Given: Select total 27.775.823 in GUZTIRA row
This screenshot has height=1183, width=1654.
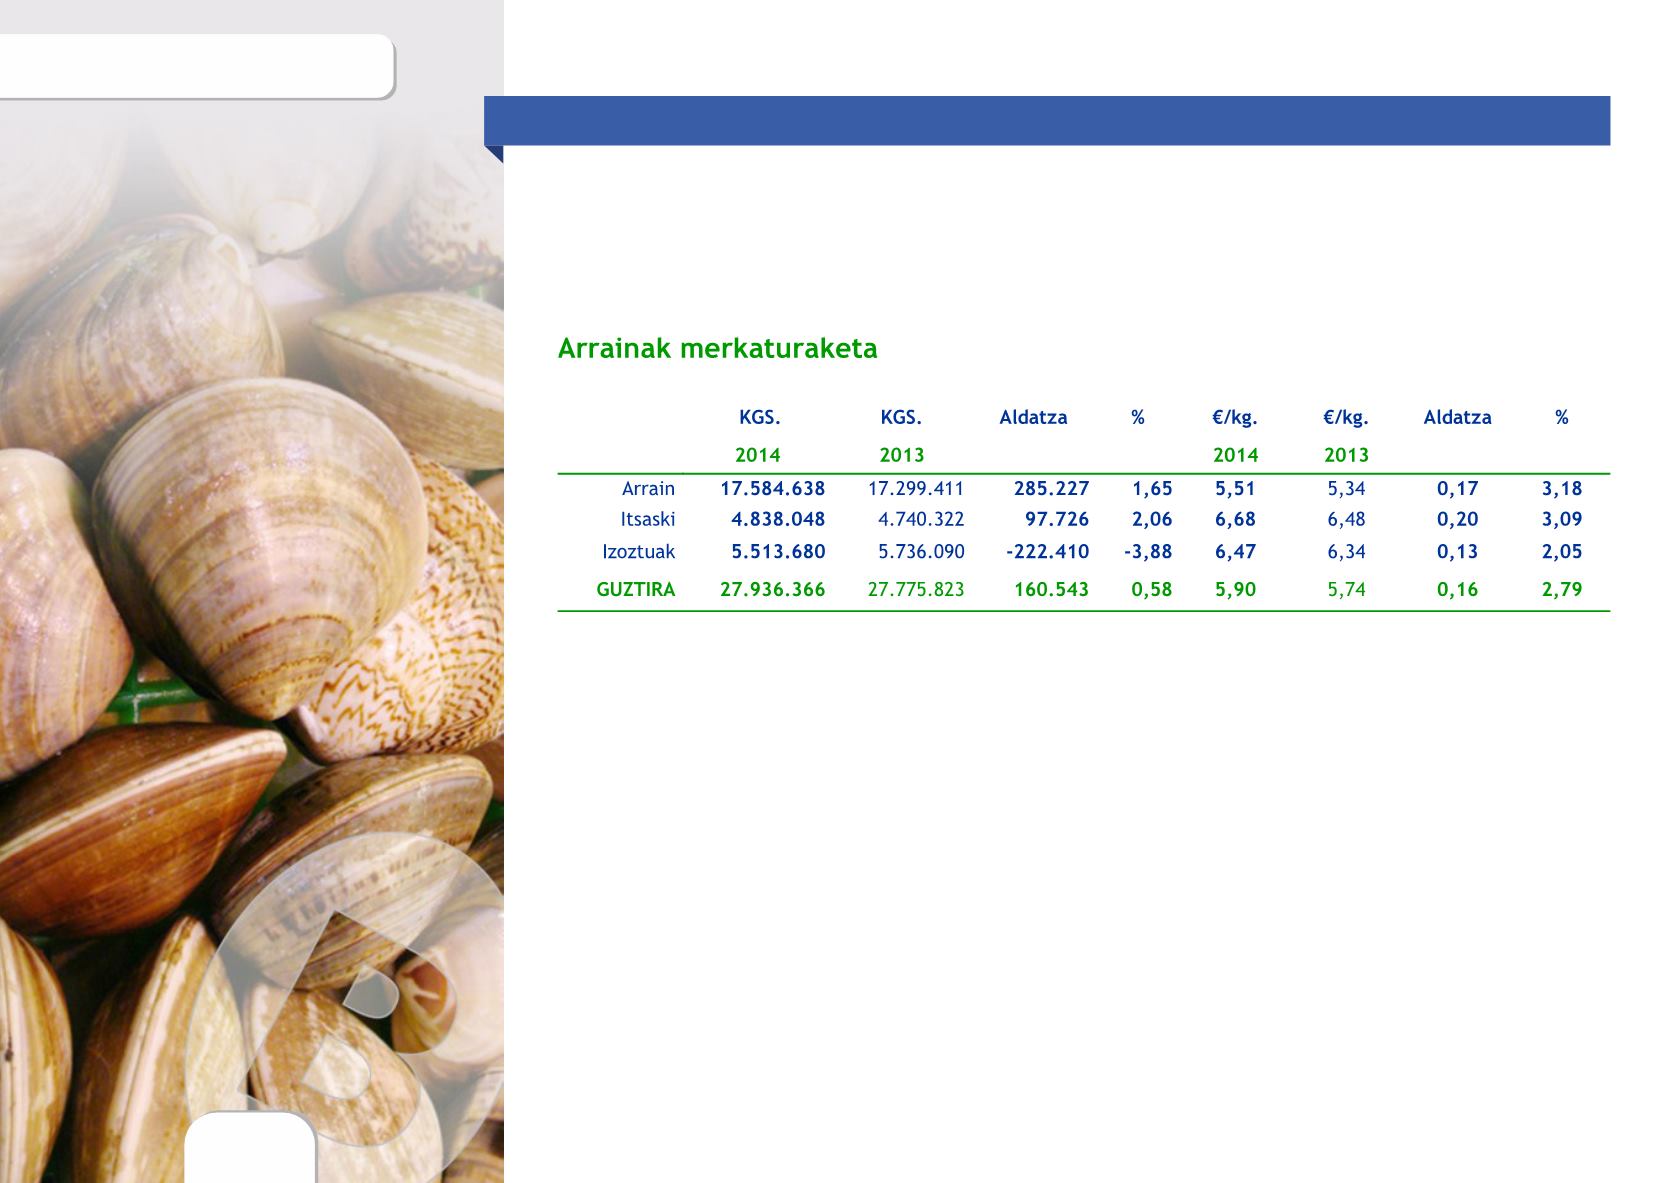Looking at the screenshot, I should [916, 589].
